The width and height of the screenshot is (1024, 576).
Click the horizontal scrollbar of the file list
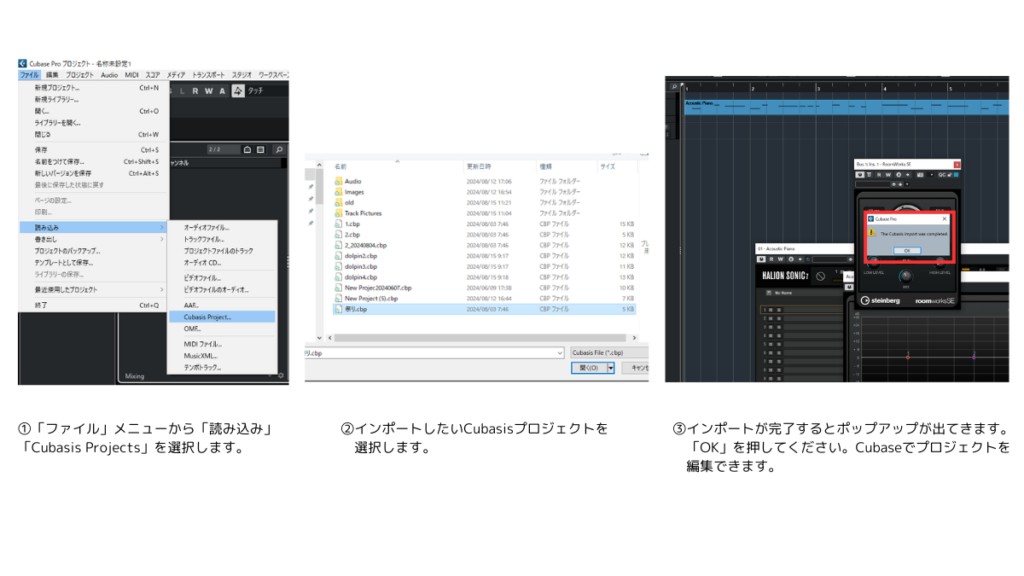481,338
